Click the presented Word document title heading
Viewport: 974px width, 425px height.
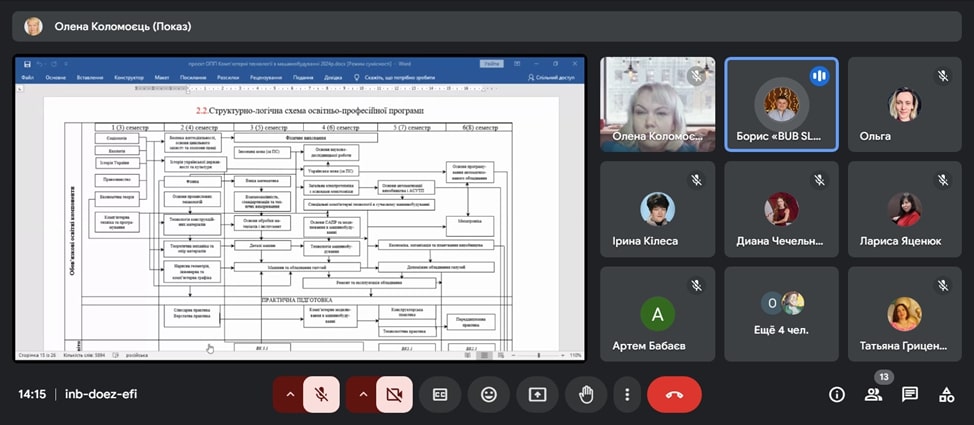pos(309,112)
